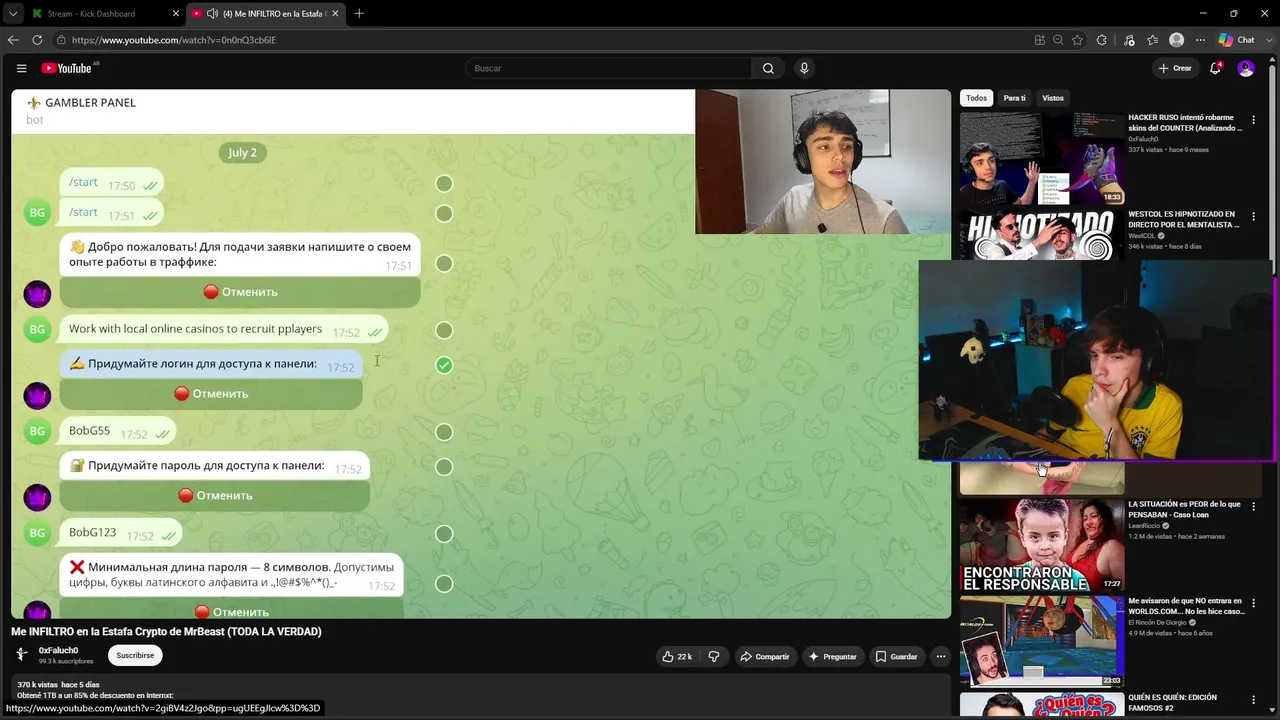Open the browser tab search dropdown arrow
Viewport: 1280px width, 720px height.
click(x=13, y=14)
